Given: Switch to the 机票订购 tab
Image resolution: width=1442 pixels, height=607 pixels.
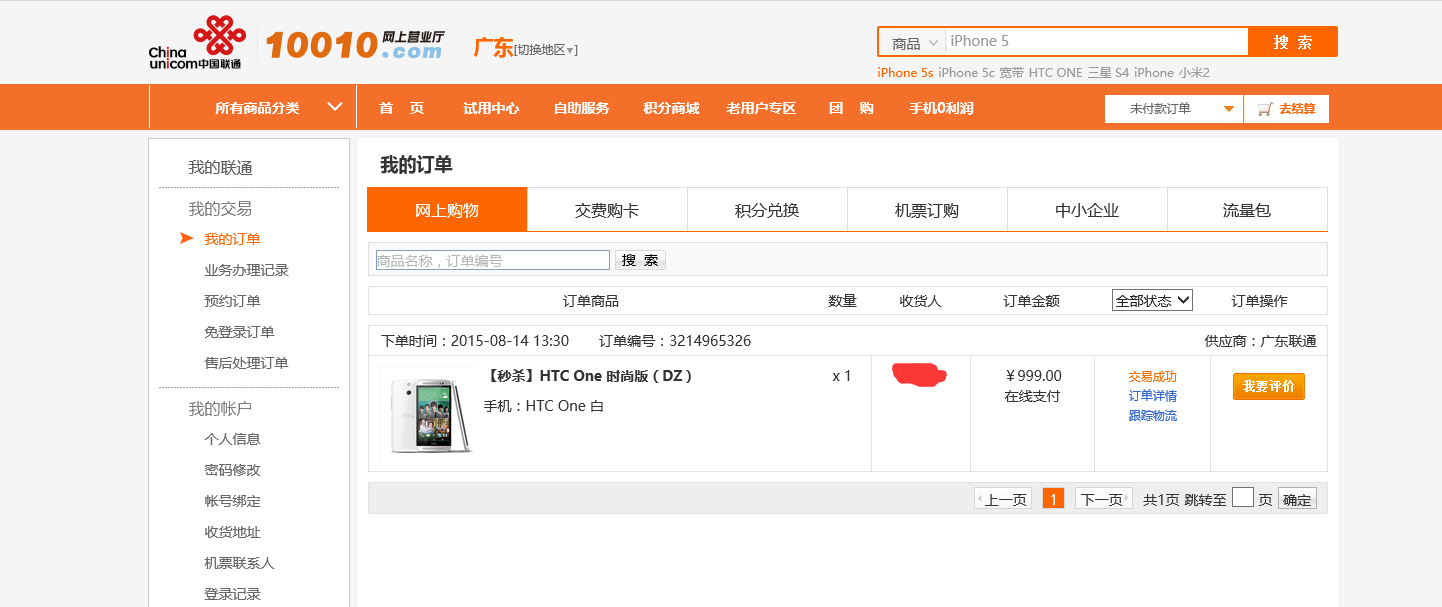Looking at the screenshot, I should (x=927, y=210).
